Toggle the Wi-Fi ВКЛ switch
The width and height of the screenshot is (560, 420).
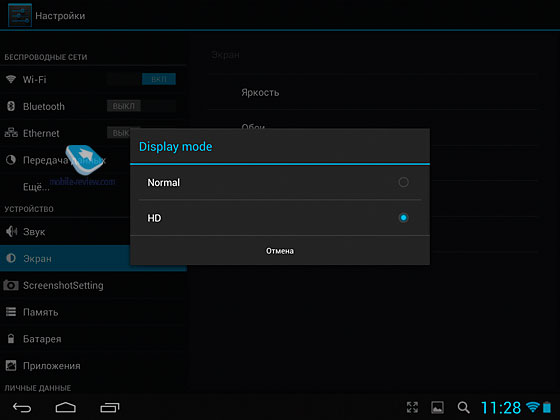[x=141, y=79]
